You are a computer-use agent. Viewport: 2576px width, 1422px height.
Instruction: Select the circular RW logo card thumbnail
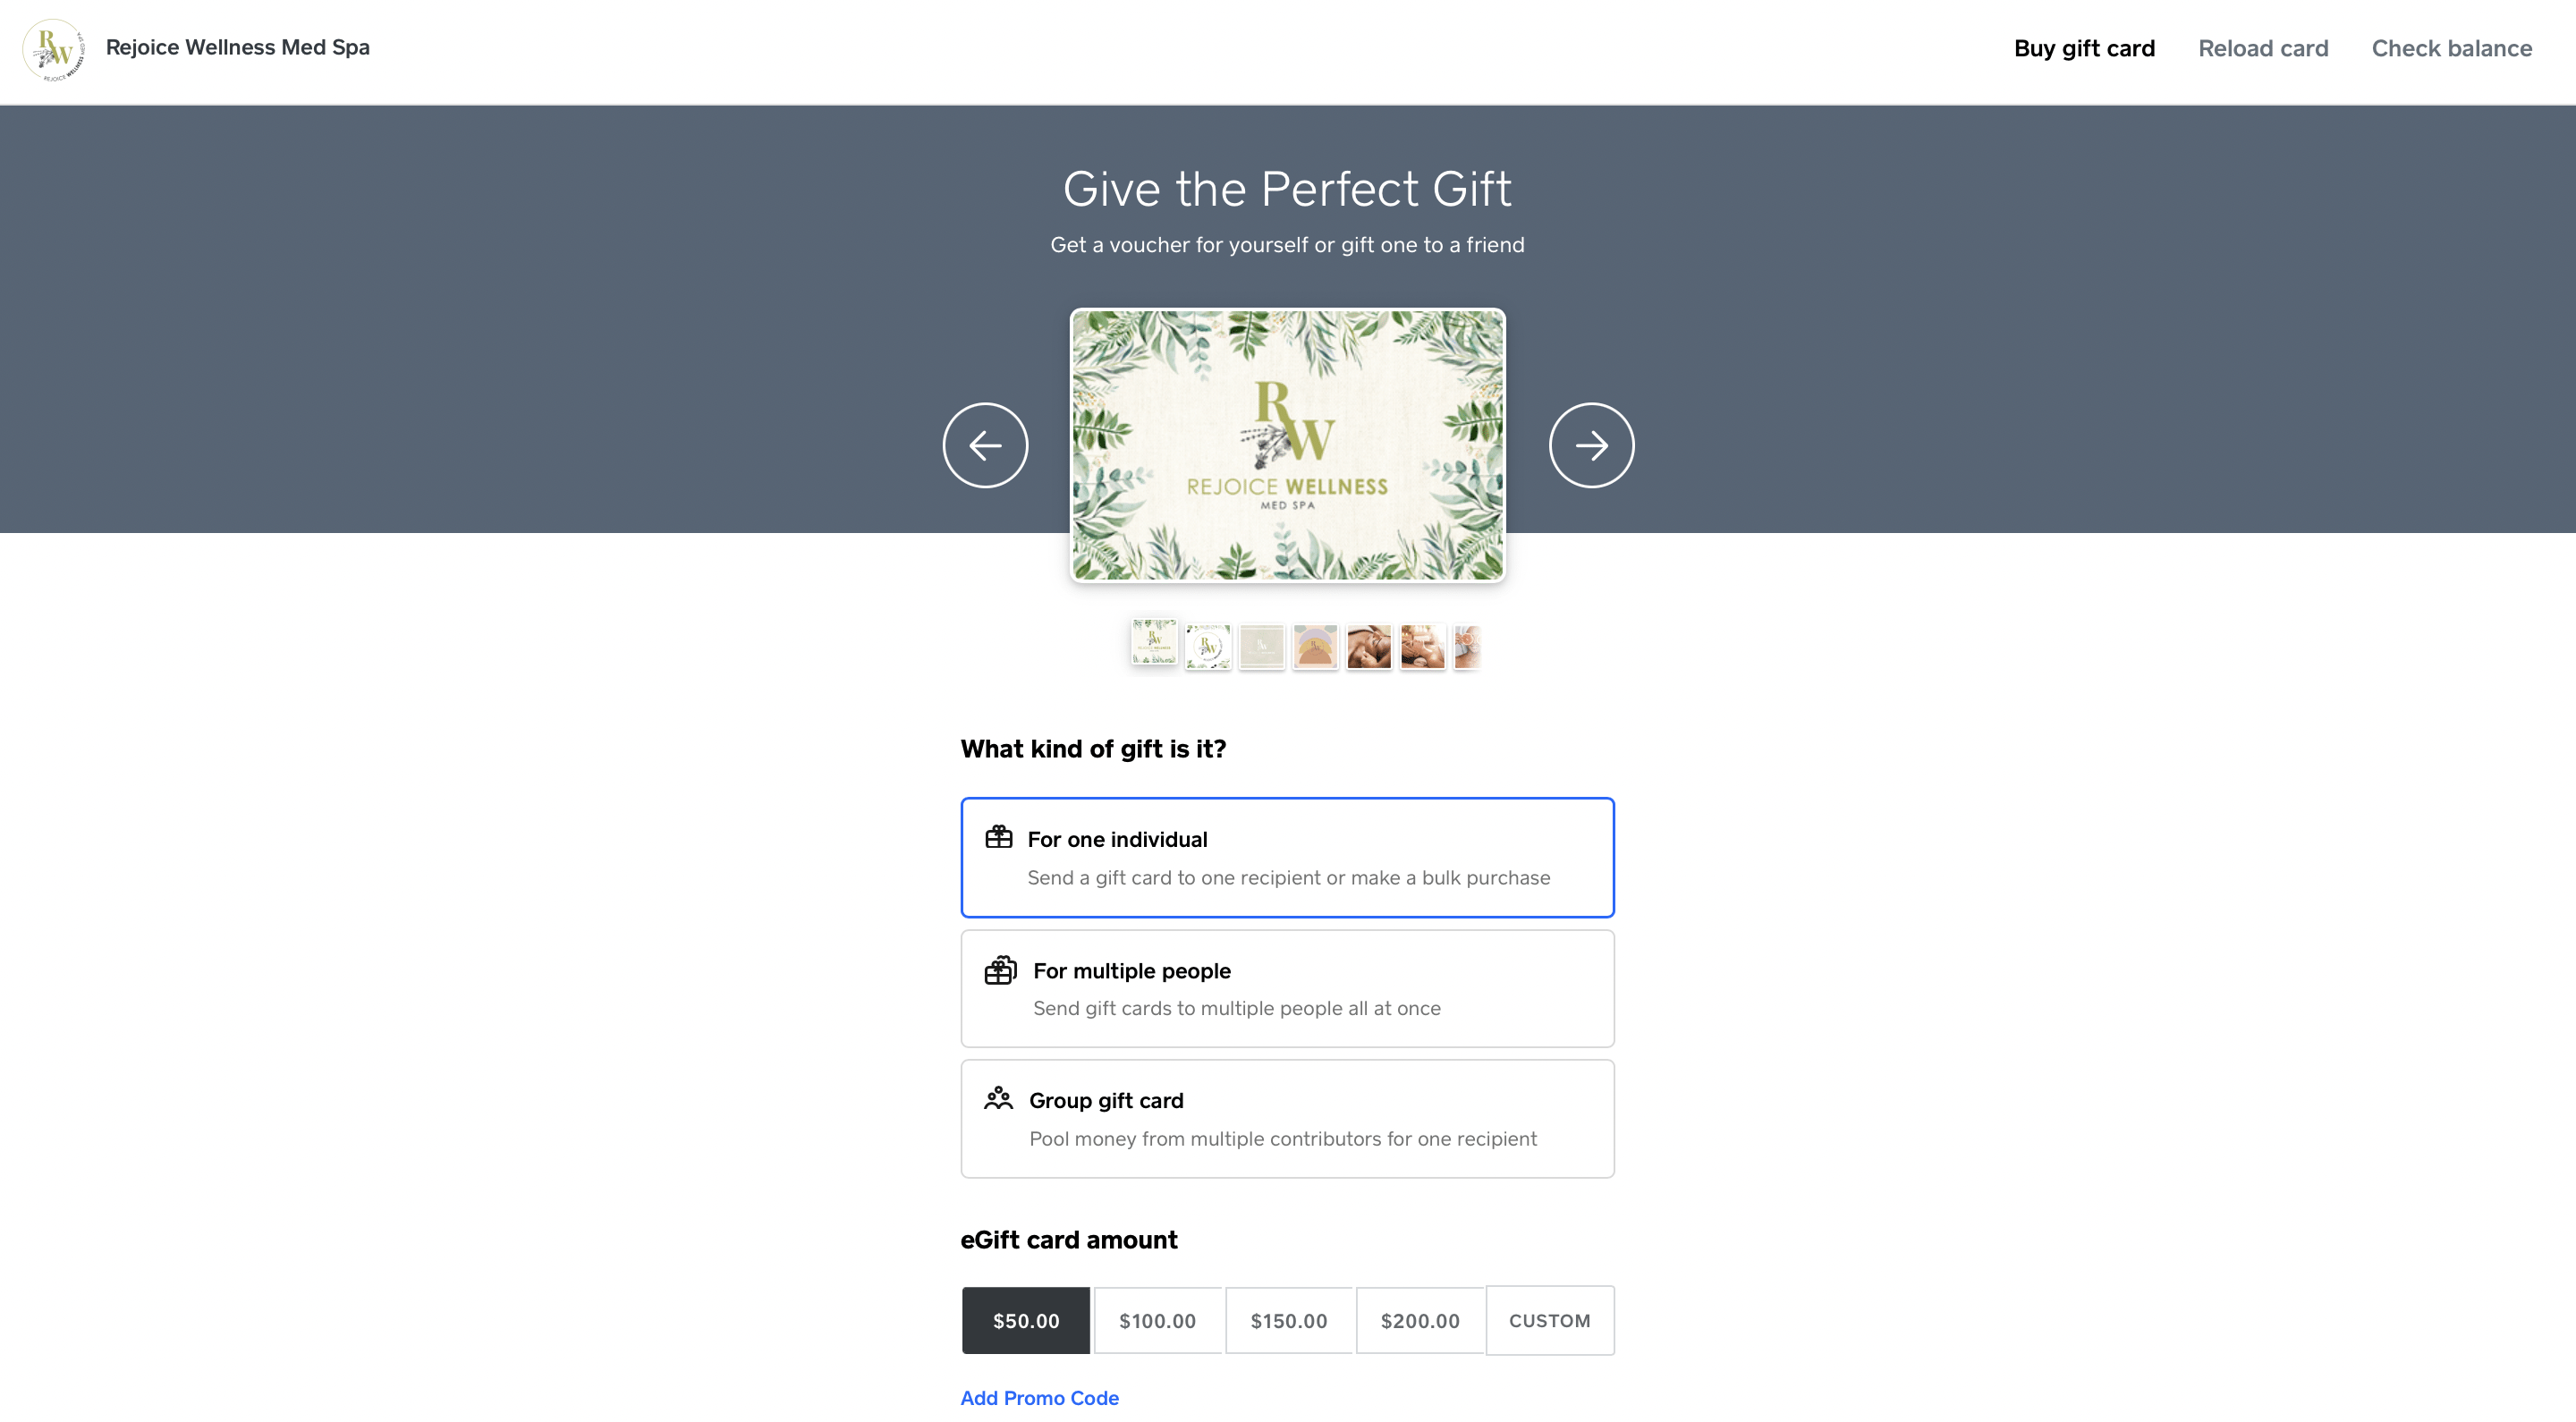coord(1208,647)
